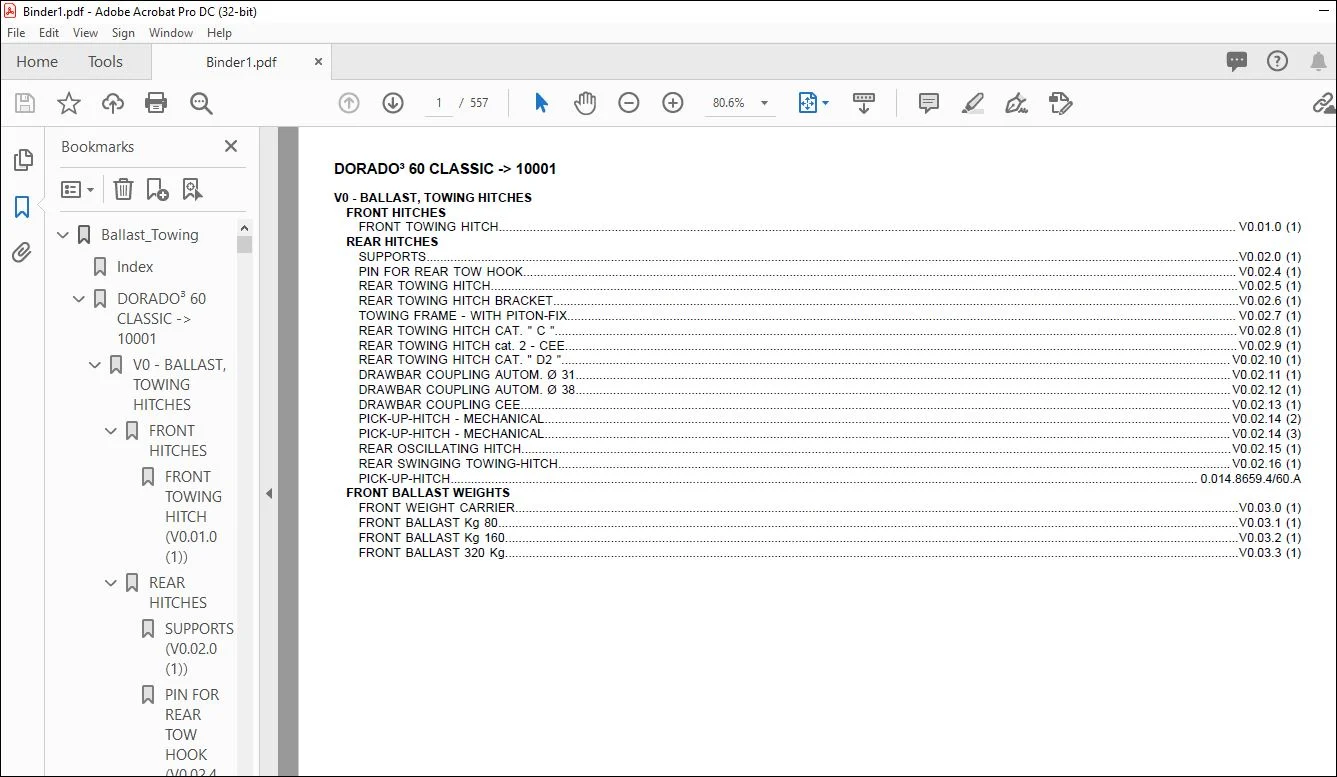
Task: Toggle the Bookmarks panel icon in sidebar
Action: [x=22, y=207]
